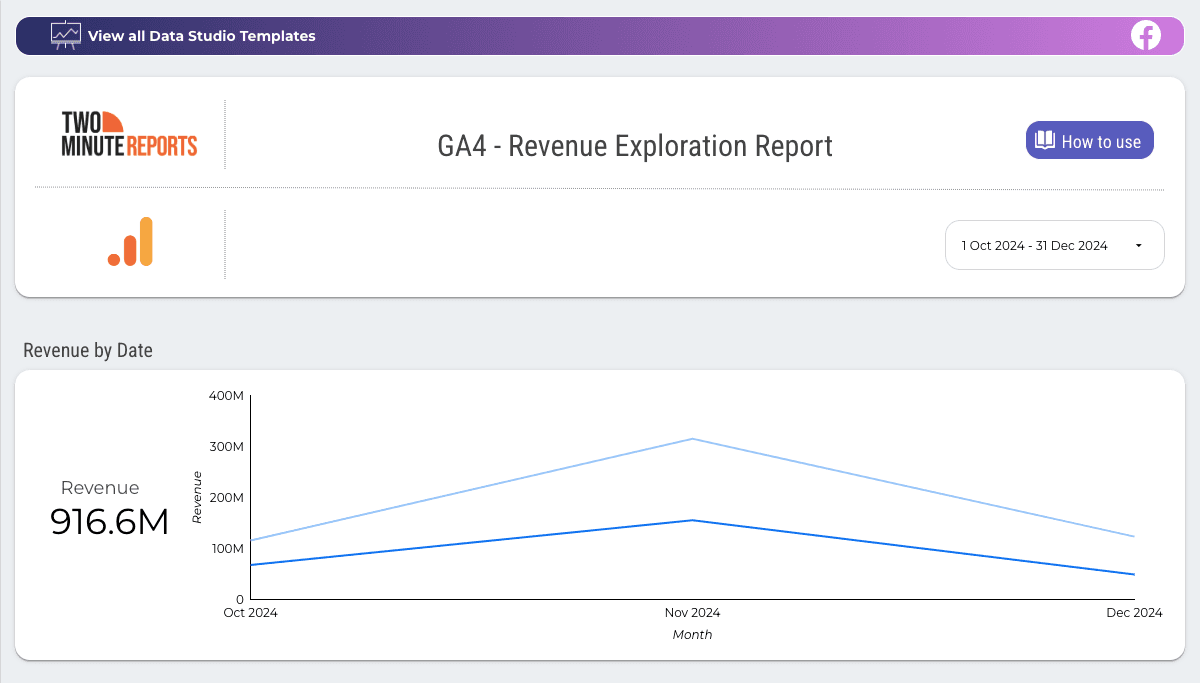Screen dimensions: 1200x683
Task: Select the Revenue by Date section header
Action: point(87,350)
